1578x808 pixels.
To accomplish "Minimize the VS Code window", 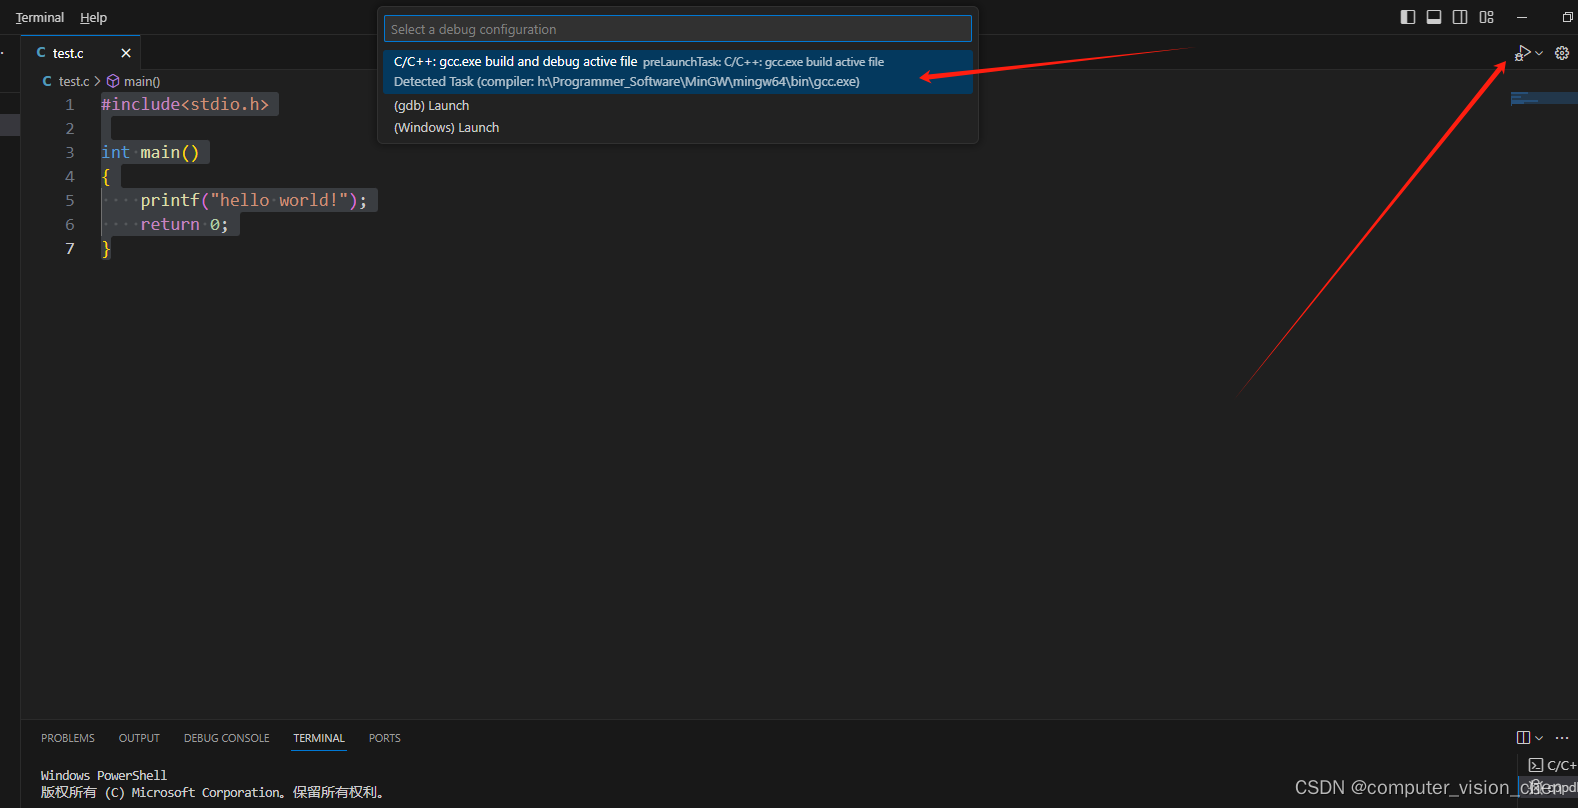I will tap(1522, 17).
